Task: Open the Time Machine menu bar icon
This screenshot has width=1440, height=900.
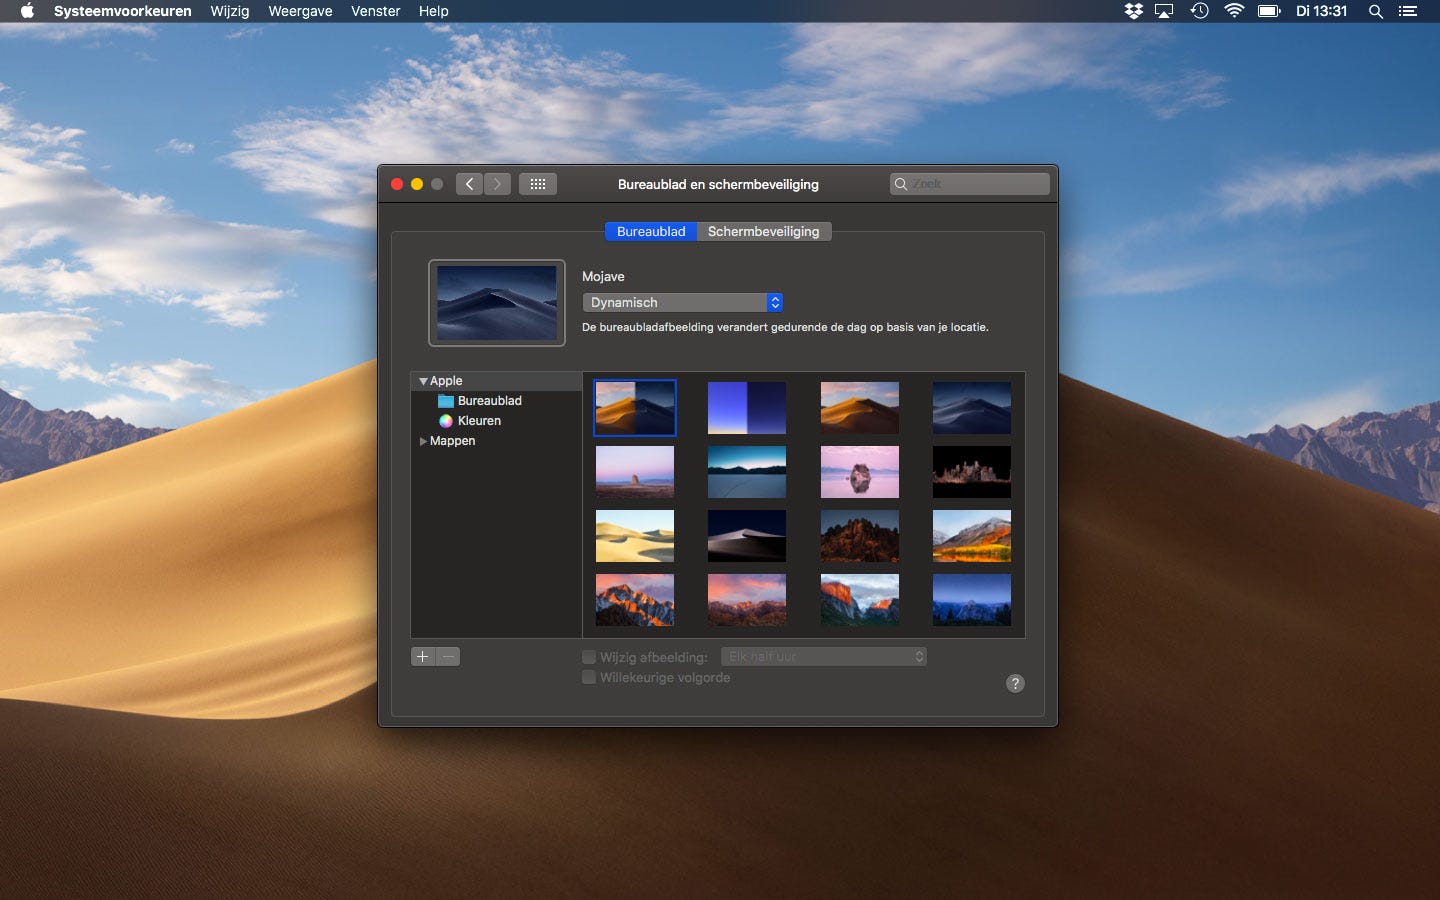Action: click(1199, 11)
